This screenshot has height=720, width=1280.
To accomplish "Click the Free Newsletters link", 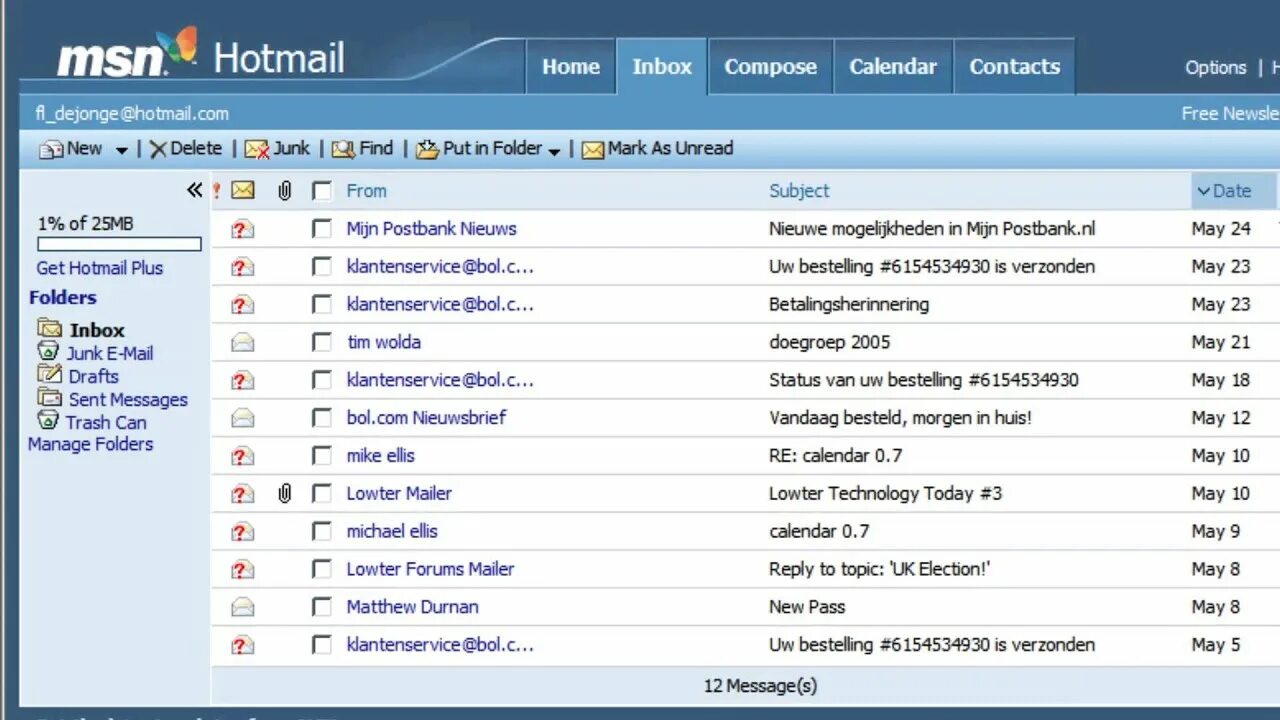I will pos(1231,113).
